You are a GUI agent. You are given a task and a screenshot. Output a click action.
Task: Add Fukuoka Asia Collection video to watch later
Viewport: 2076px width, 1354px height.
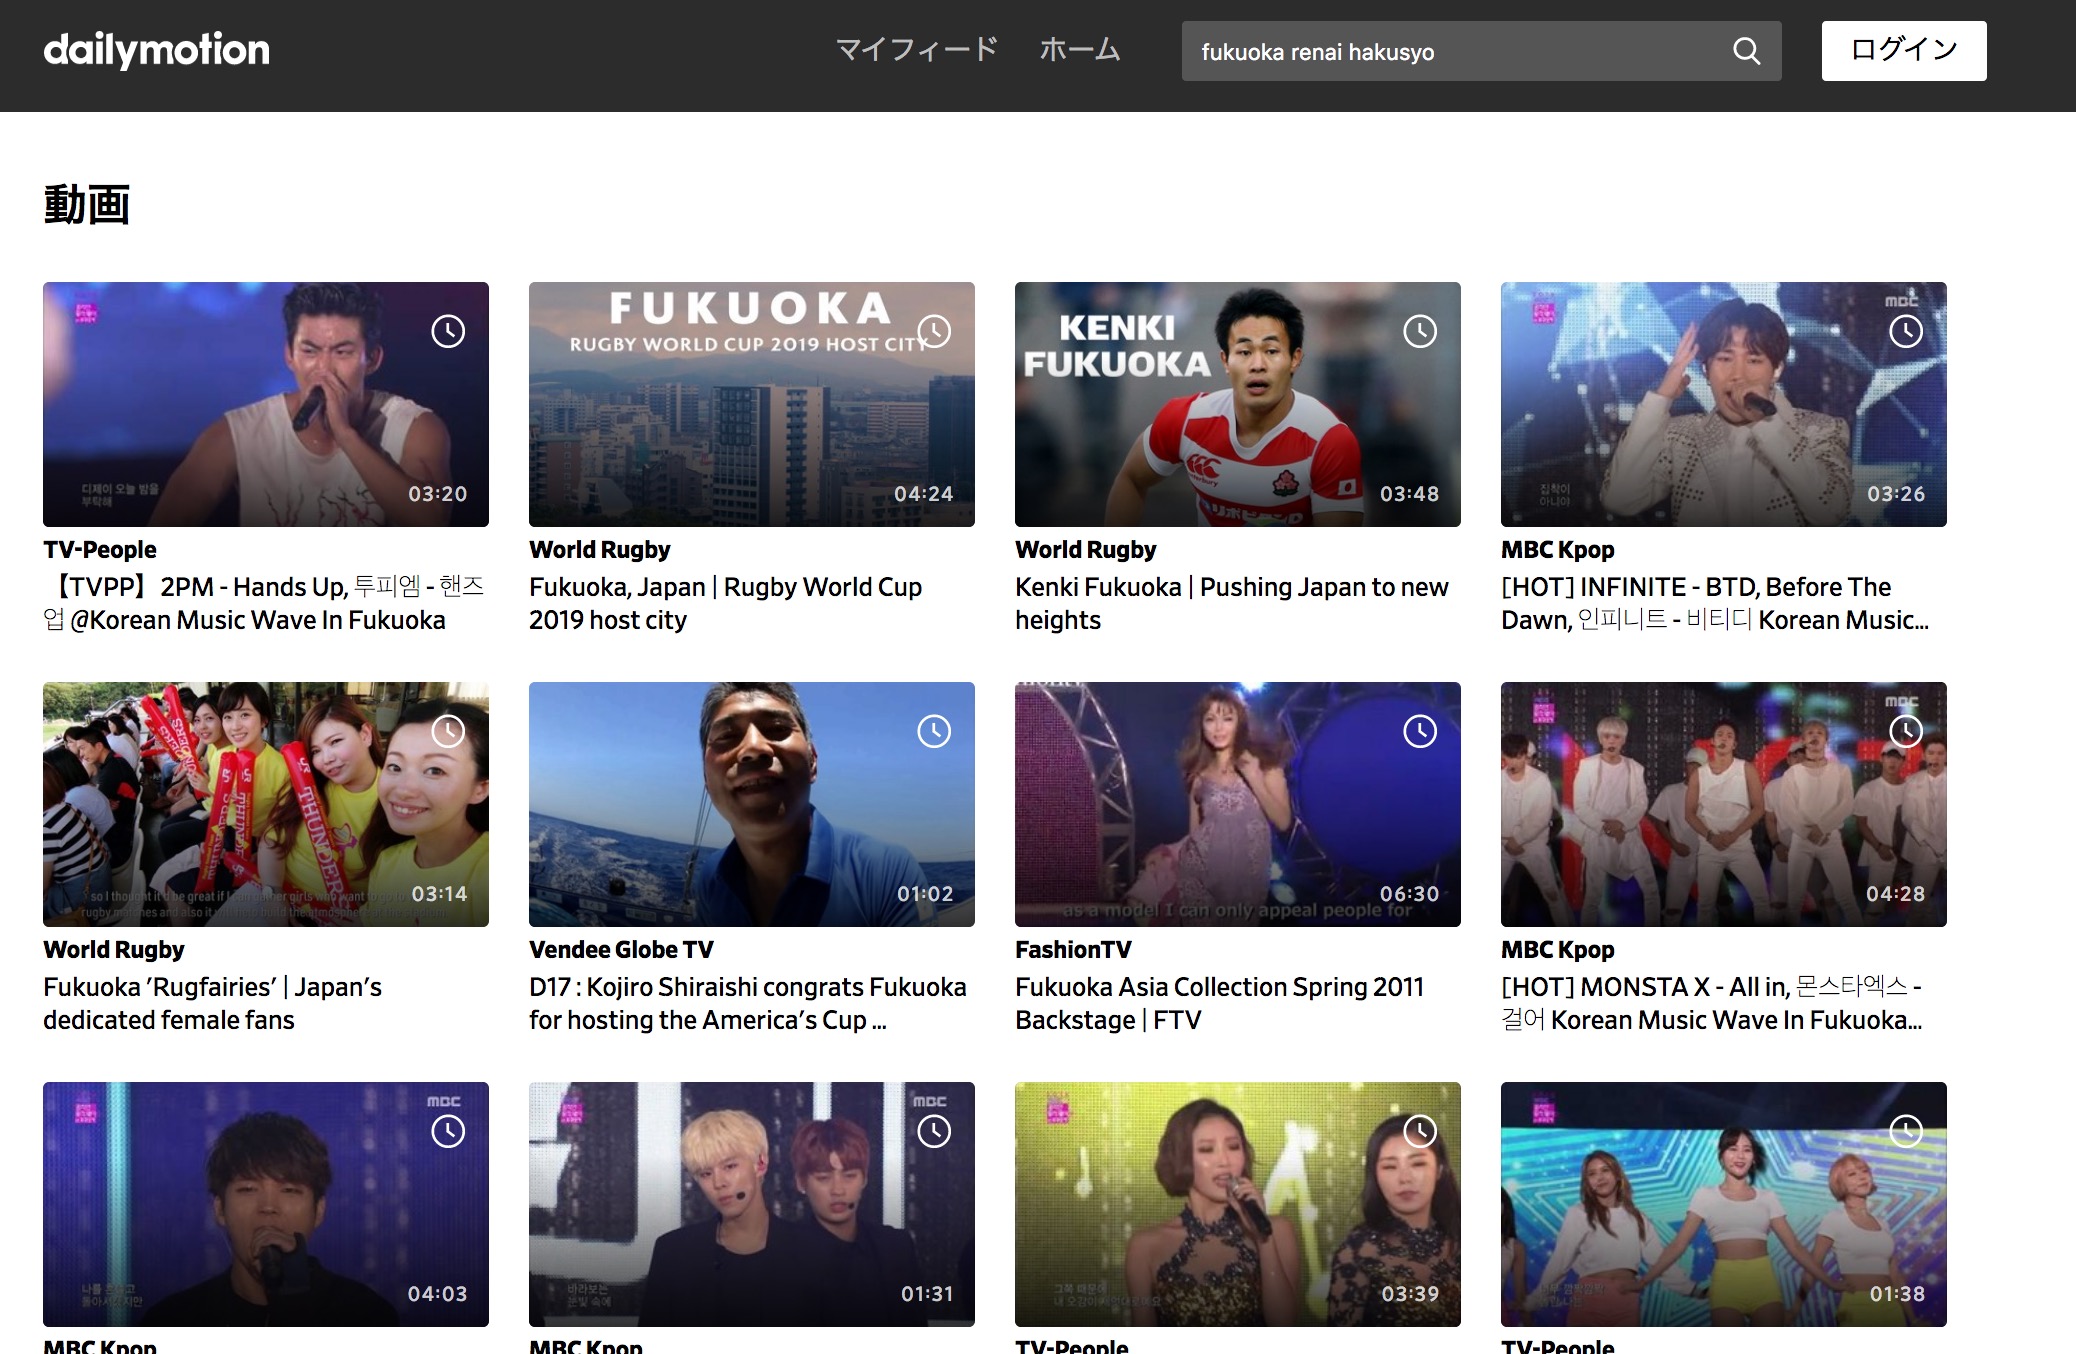(1420, 731)
